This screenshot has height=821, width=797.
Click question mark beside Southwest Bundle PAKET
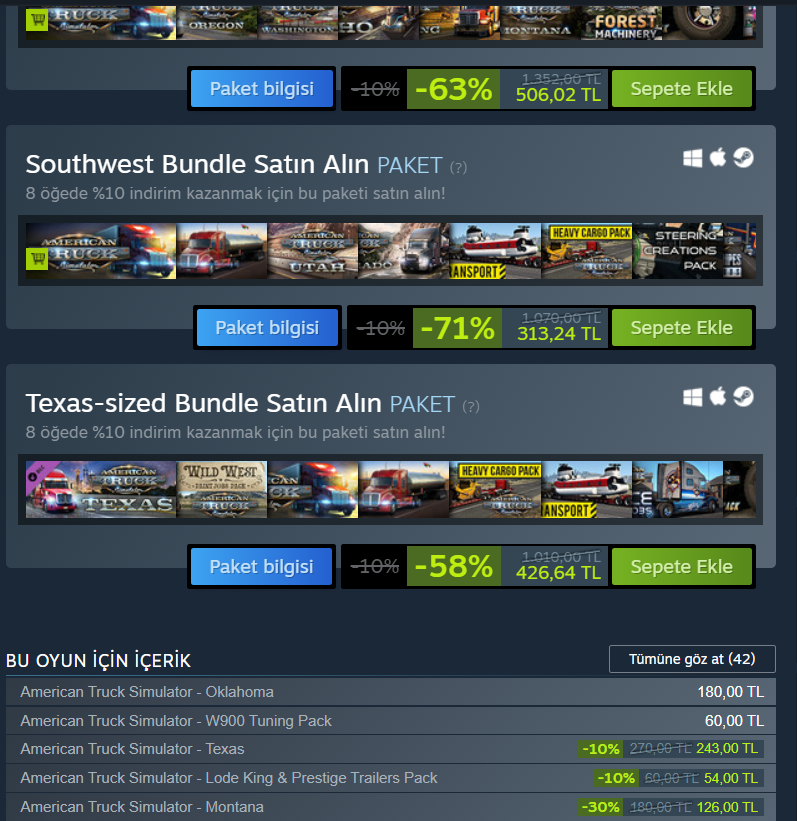(x=458, y=168)
